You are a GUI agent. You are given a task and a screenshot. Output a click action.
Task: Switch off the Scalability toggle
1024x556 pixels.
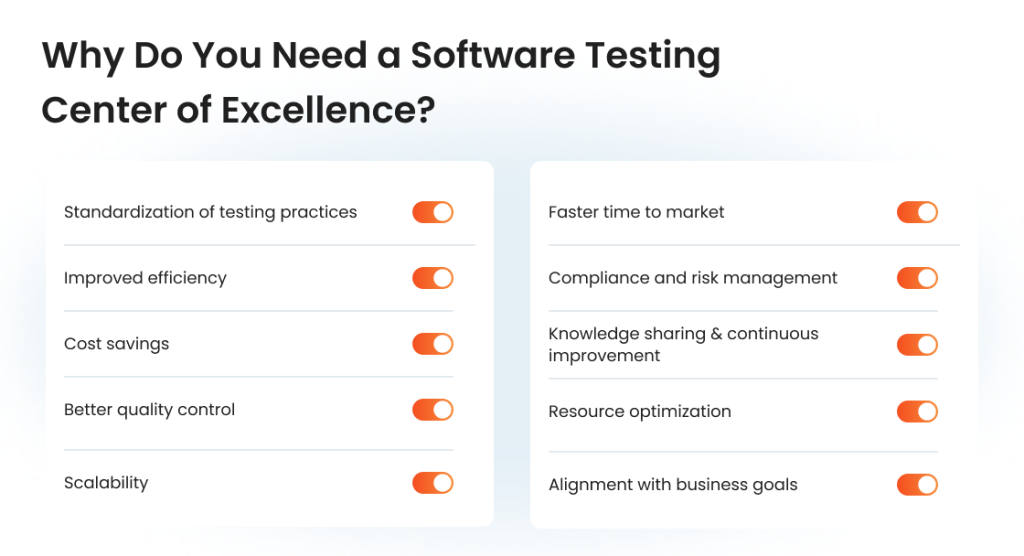click(x=432, y=483)
